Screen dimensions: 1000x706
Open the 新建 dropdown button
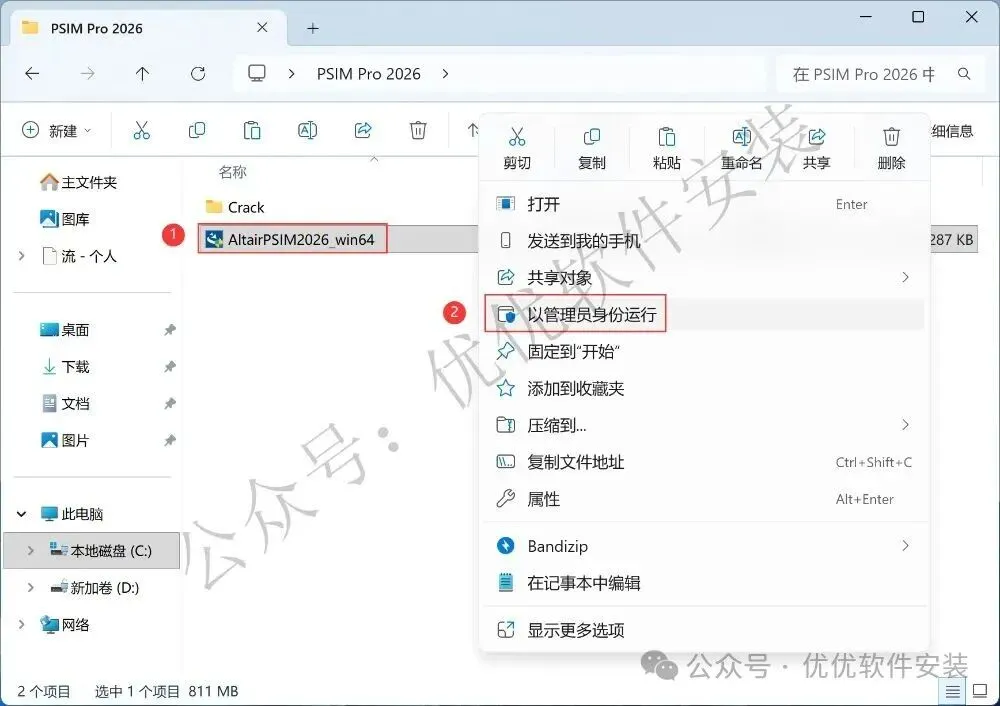(x=57, y=131)
